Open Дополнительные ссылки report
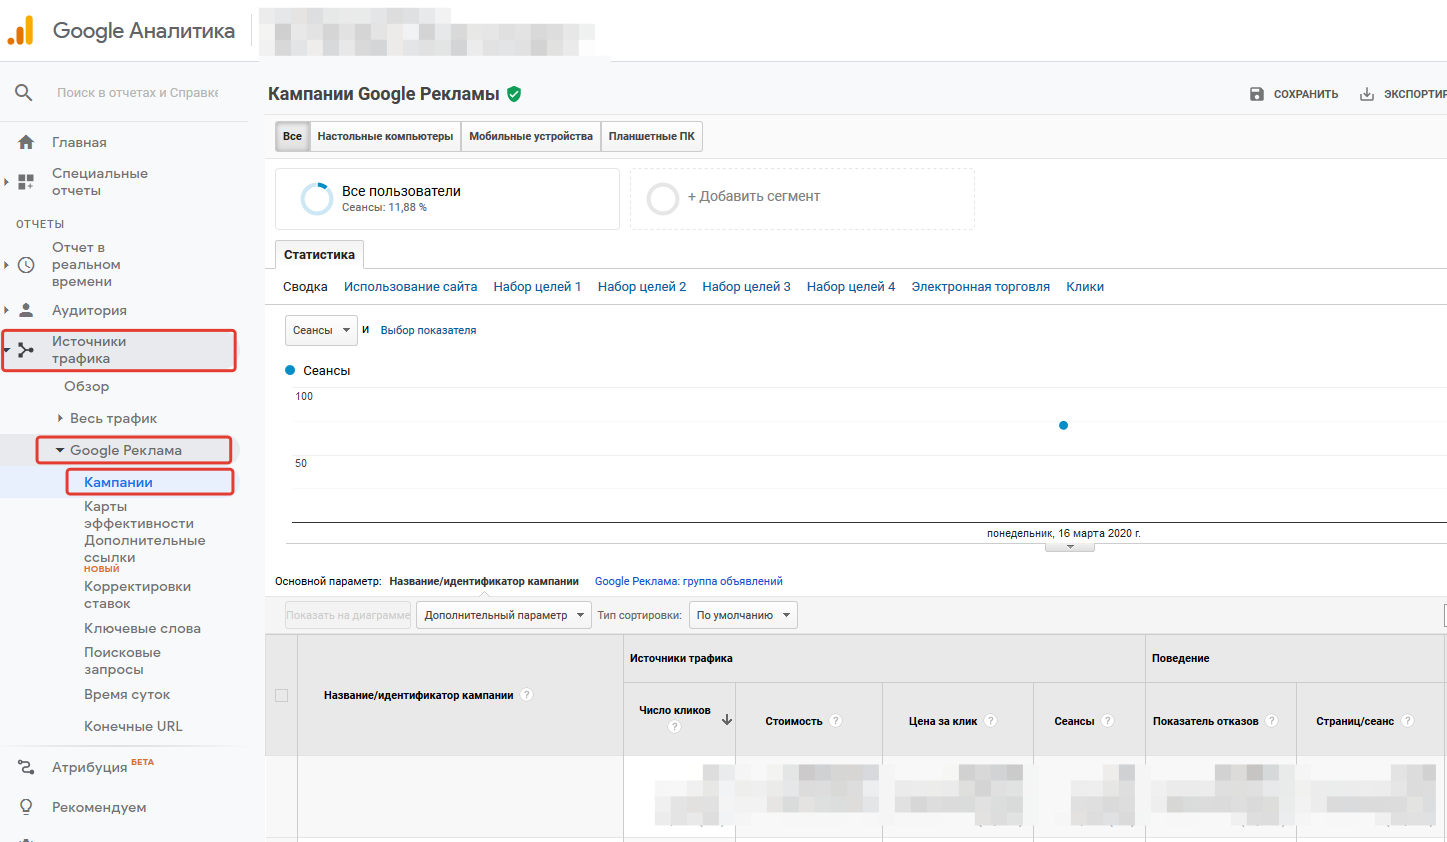The height and width of the screenshot is (842, 1447). (145, 549)
